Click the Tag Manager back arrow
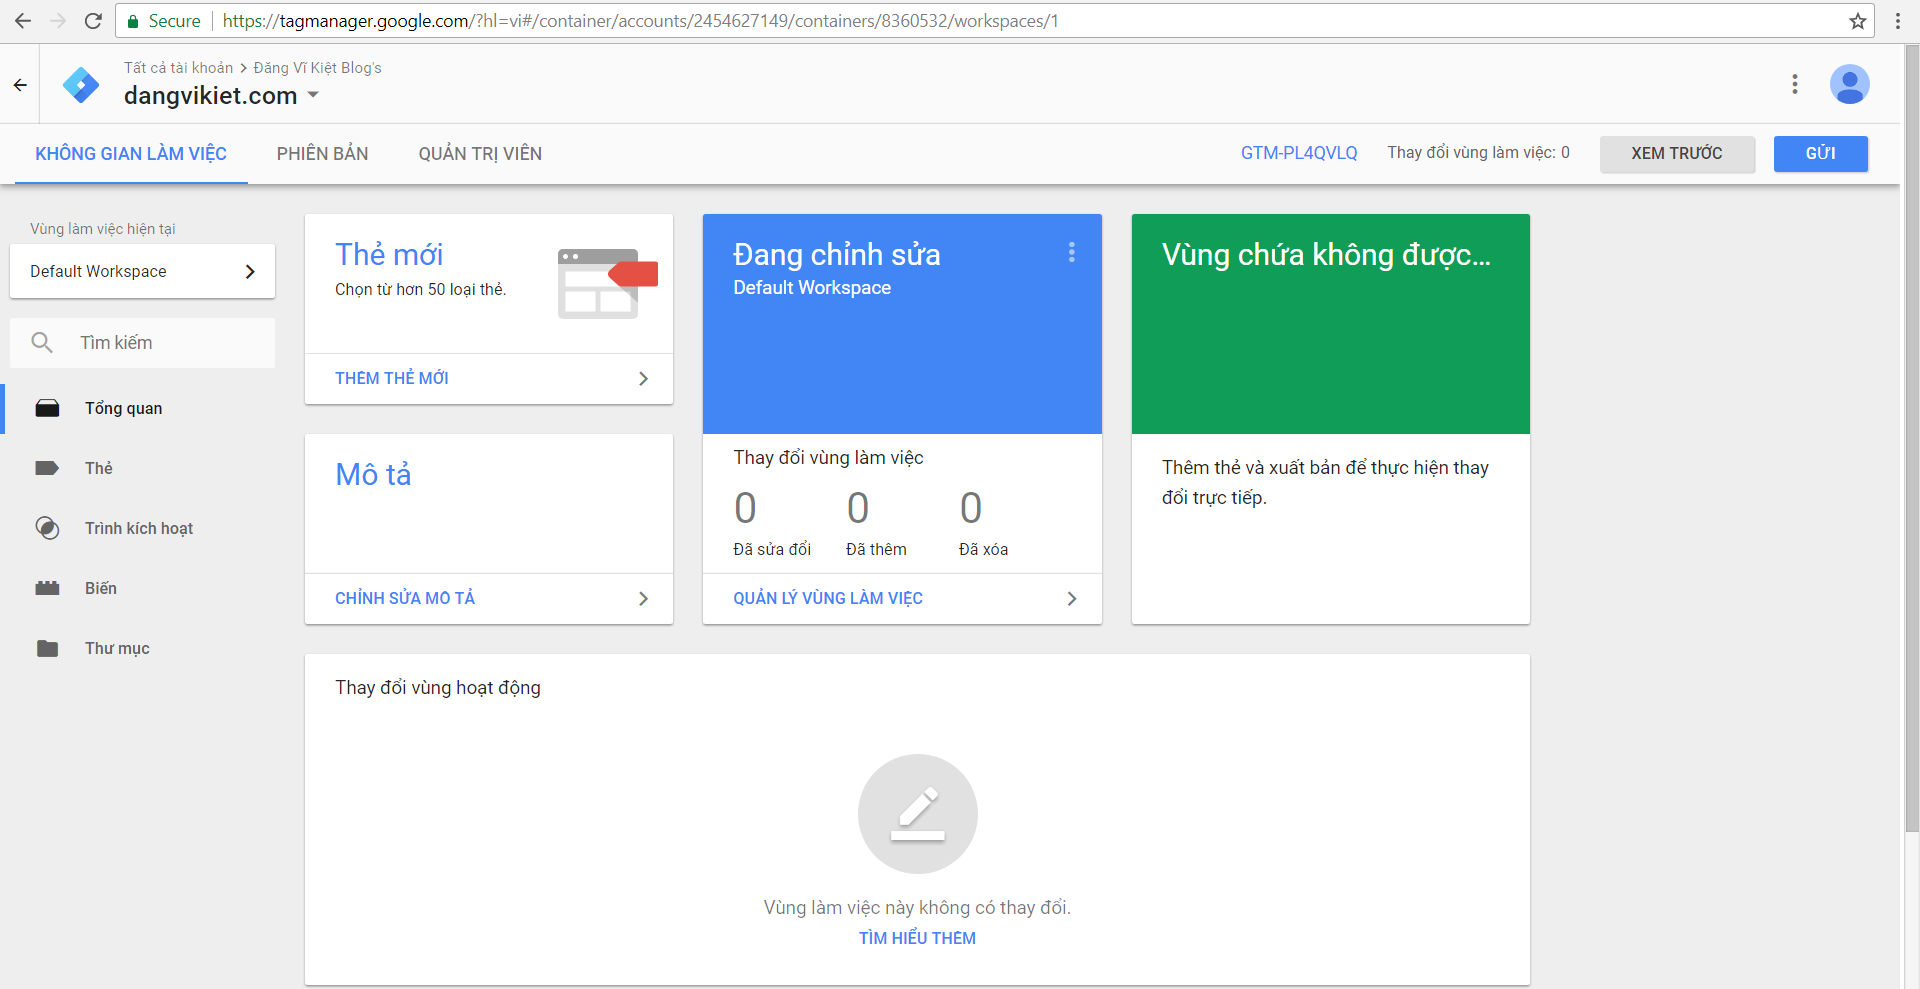 [x=20, y=85]
